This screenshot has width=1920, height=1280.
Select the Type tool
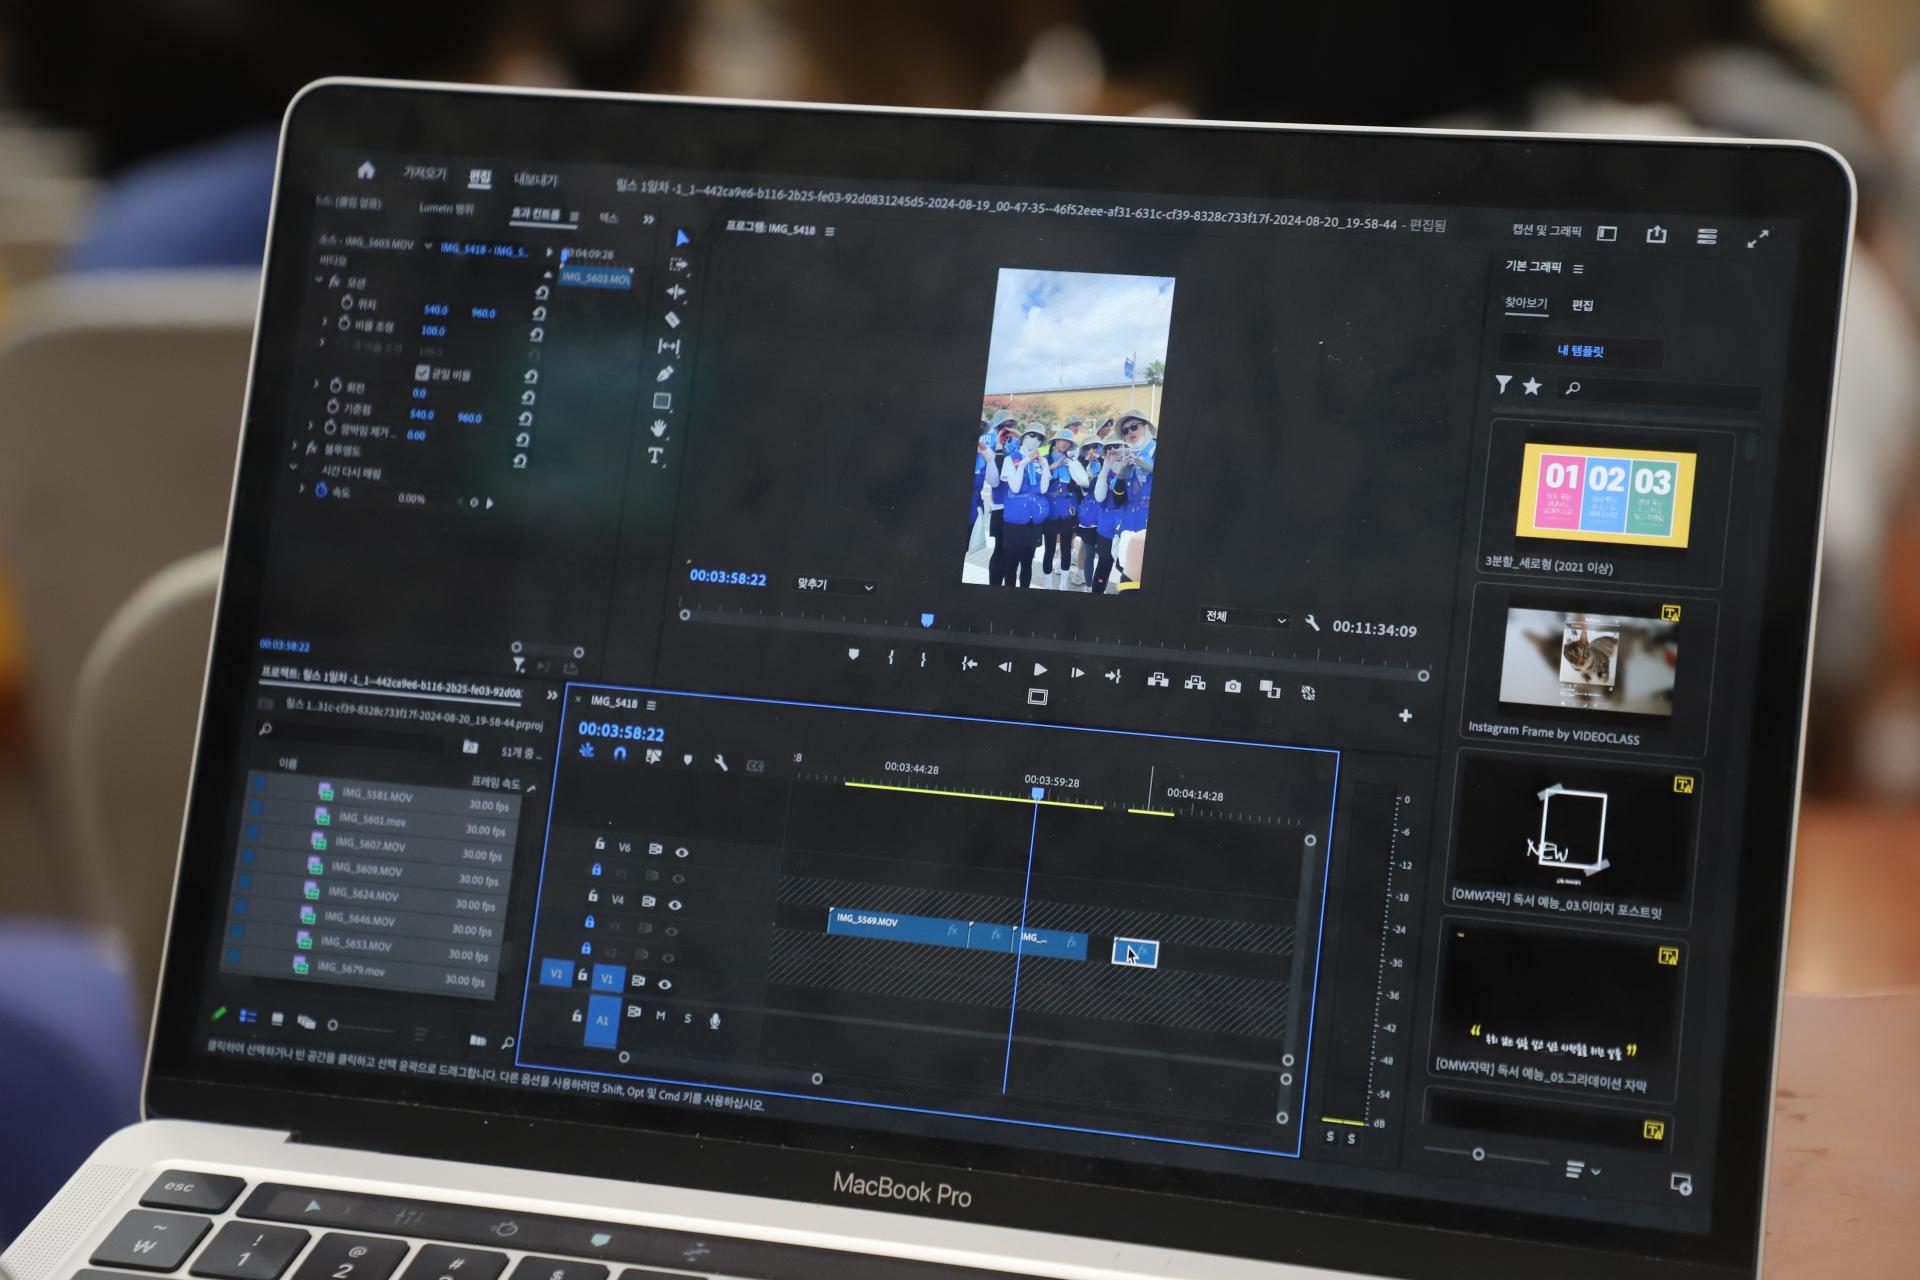(655, 456)
